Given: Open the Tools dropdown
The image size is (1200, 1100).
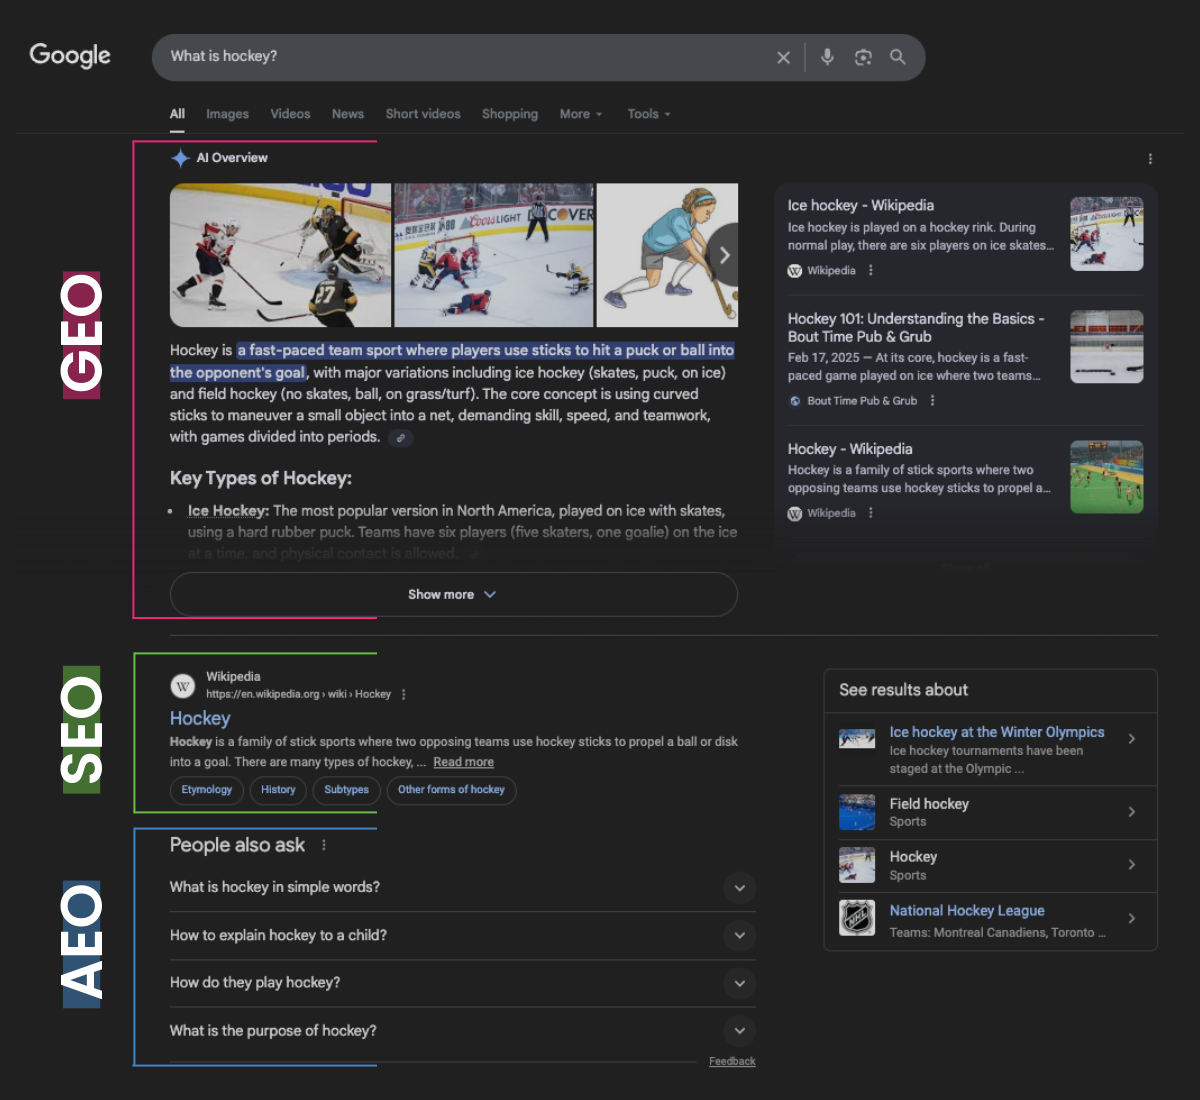Looking at the screenshot, I should [x=649, y=114].
